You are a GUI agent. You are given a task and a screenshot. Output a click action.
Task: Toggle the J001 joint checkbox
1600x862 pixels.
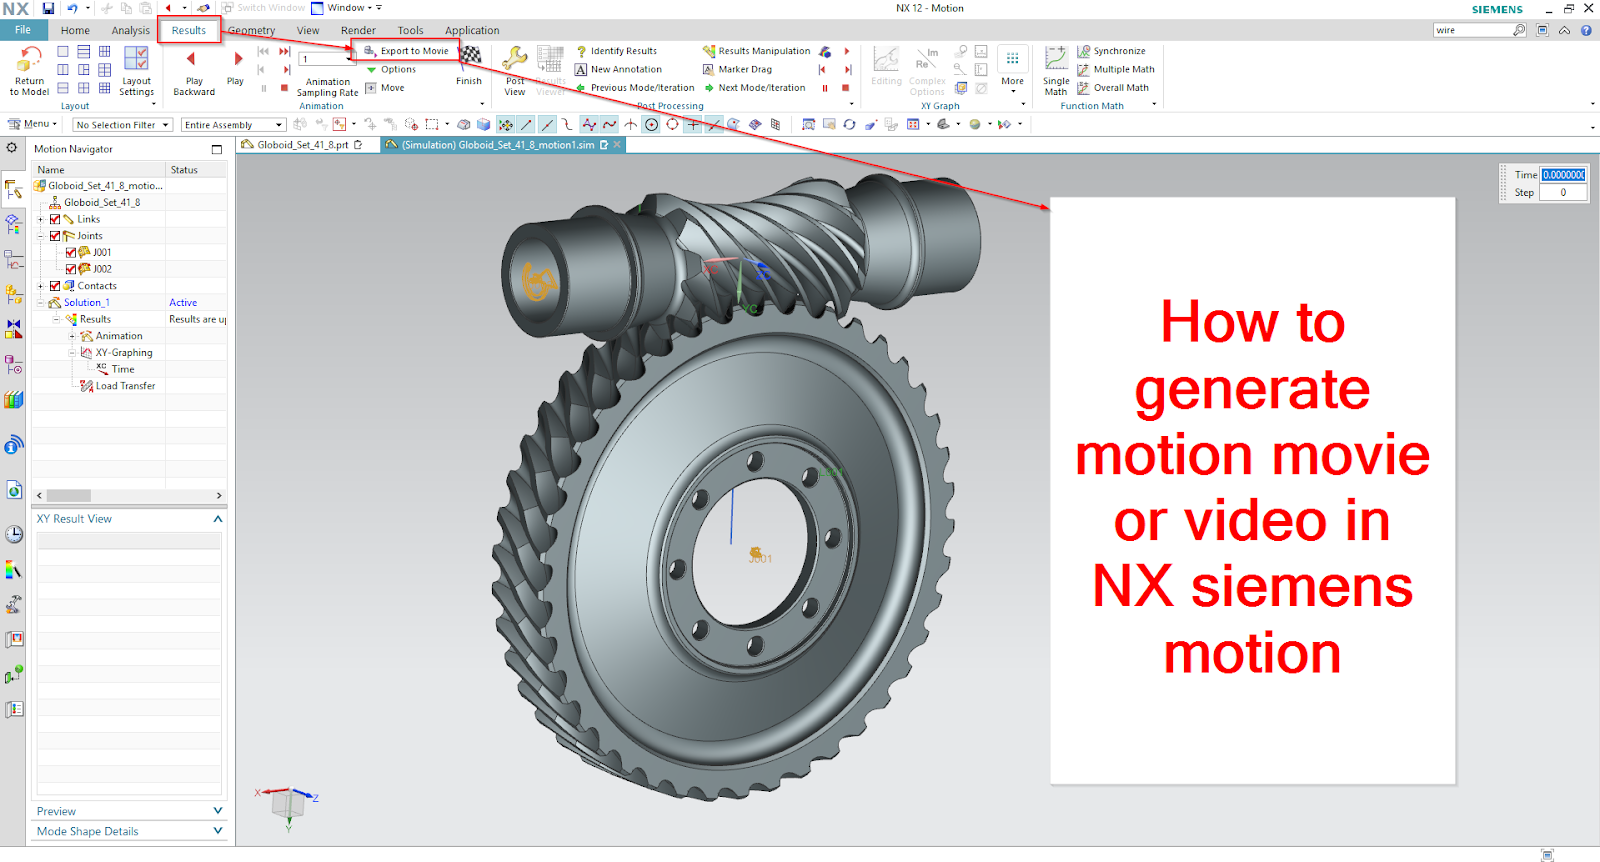click(x=71, y=253)
